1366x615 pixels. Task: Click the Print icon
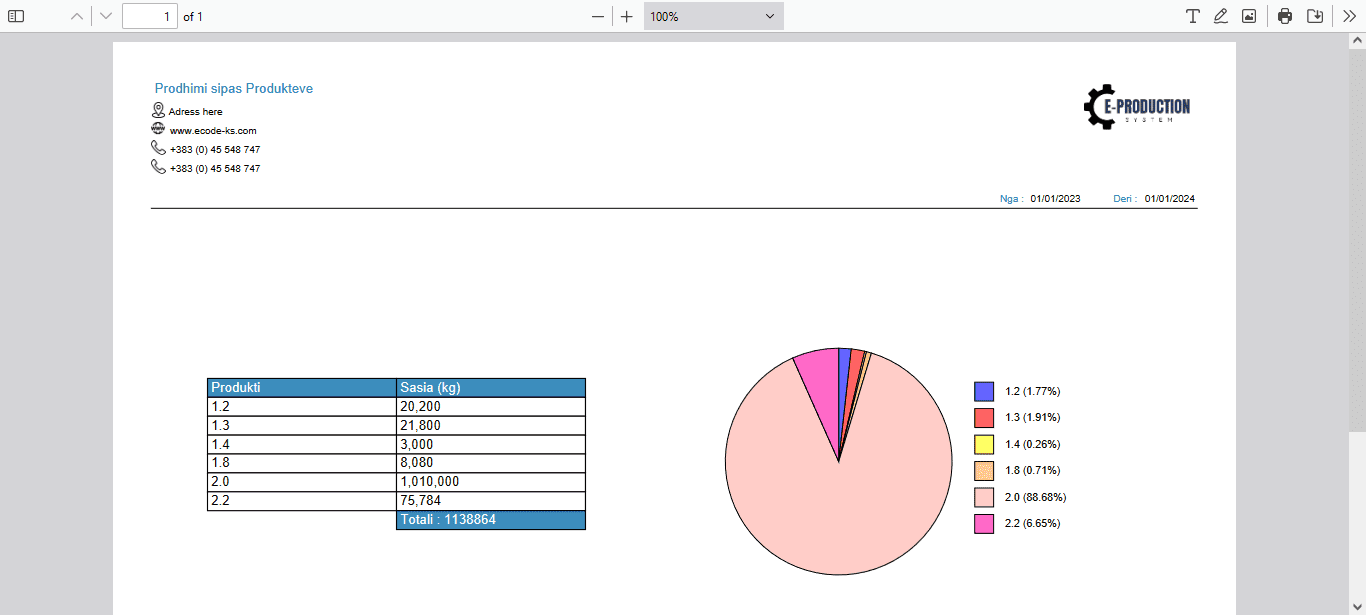click(x=1284, y=15)
